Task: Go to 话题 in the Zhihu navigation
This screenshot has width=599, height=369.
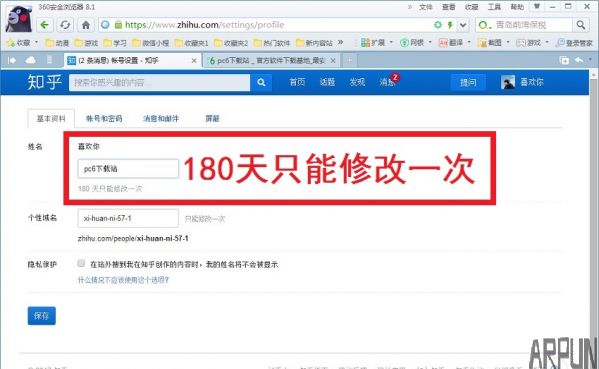Action: [x=327, y=82]
